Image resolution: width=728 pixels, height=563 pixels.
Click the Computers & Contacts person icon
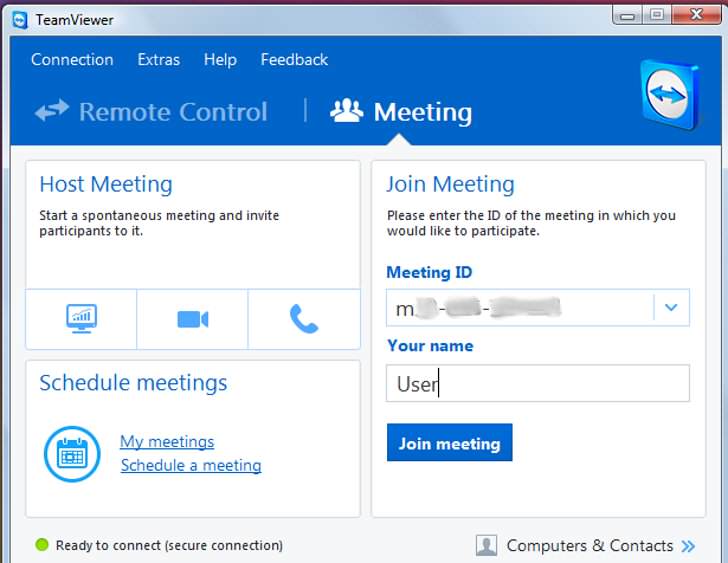point(486,545)
